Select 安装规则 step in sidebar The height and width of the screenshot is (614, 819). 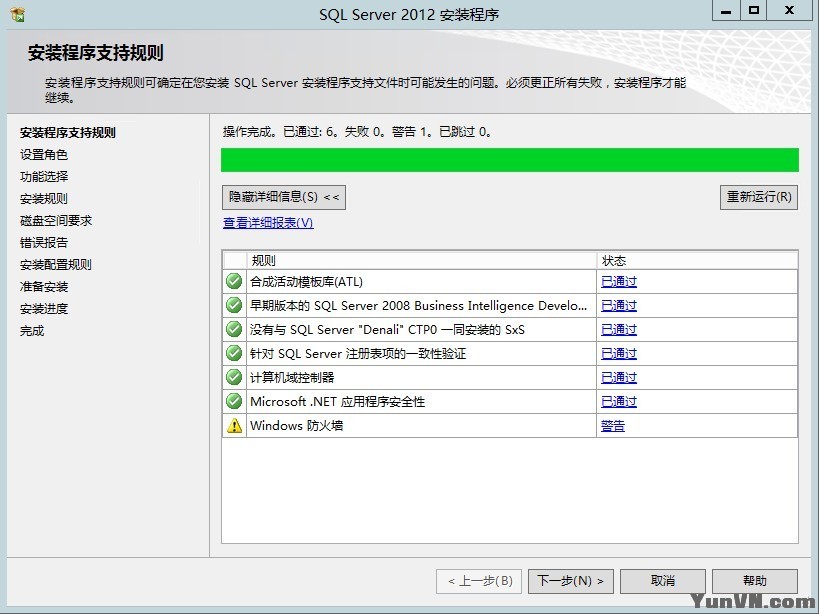(44, 199)
